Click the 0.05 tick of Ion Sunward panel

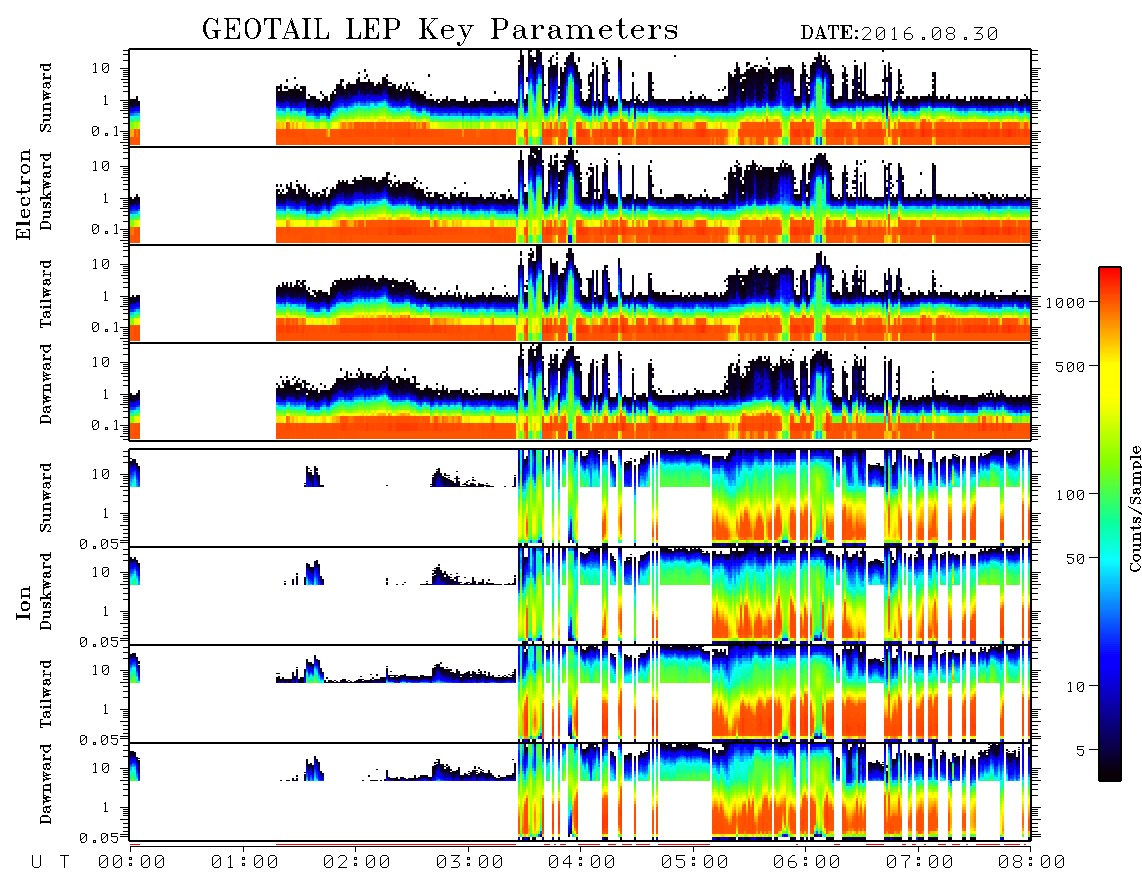98,543
